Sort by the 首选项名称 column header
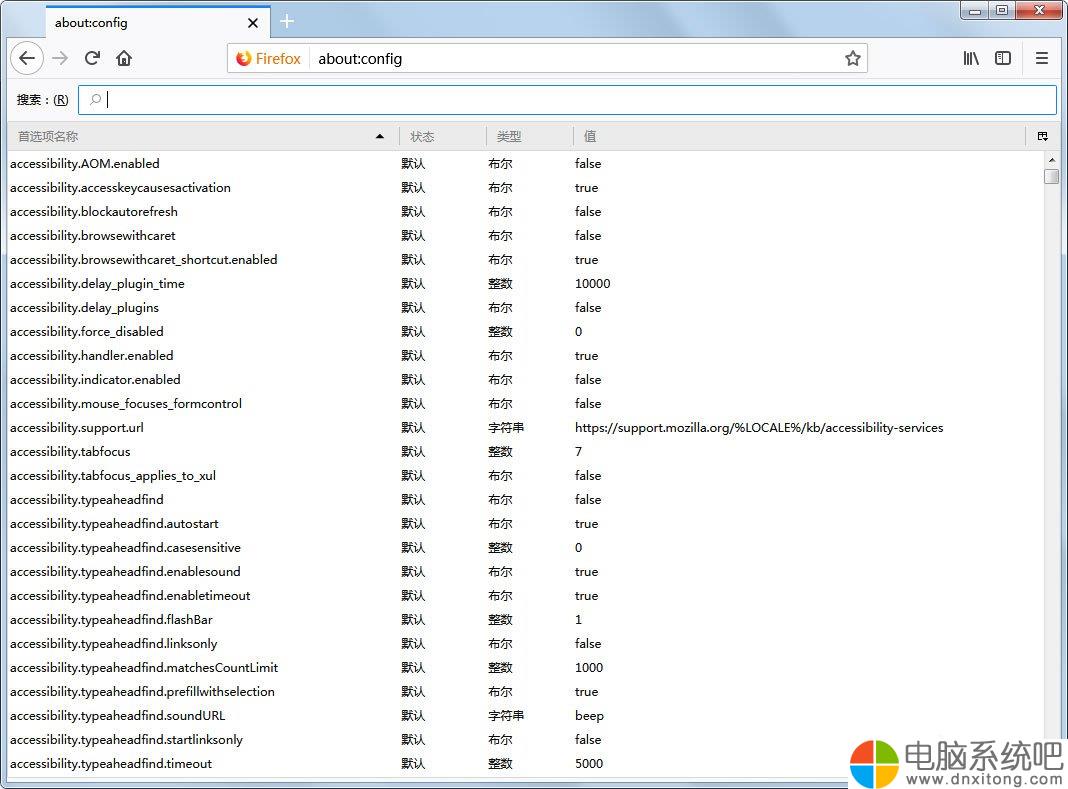Image resolution: width=1068 pixels, height=789 pixels. [x=201, y=136]
